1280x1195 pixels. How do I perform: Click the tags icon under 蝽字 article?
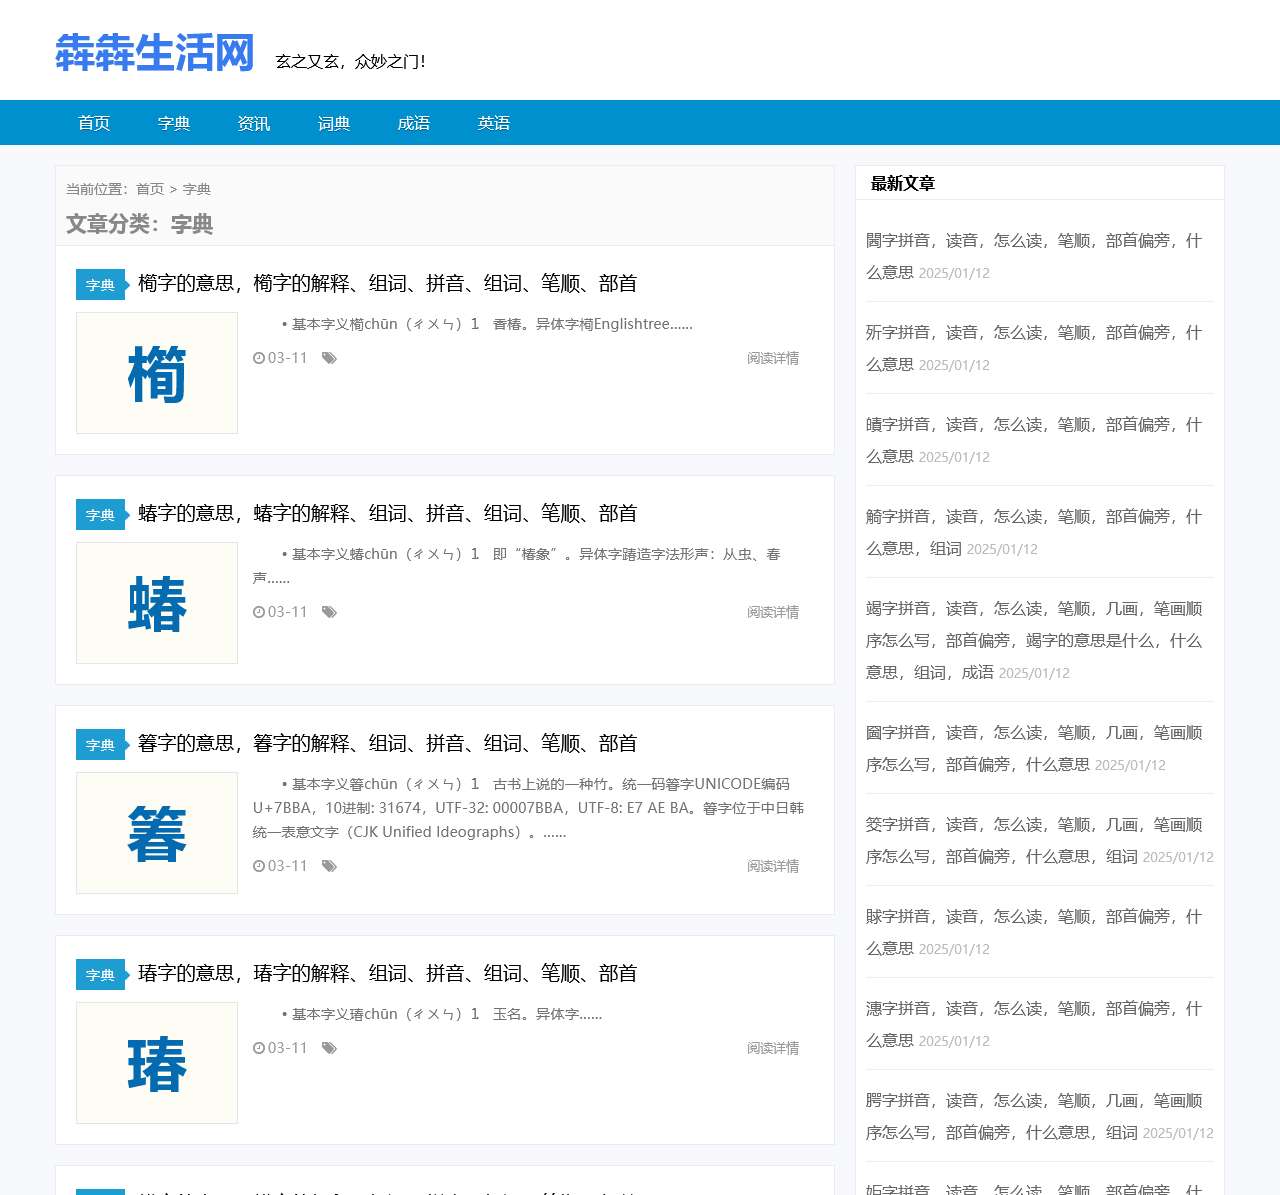pos(329,612)
